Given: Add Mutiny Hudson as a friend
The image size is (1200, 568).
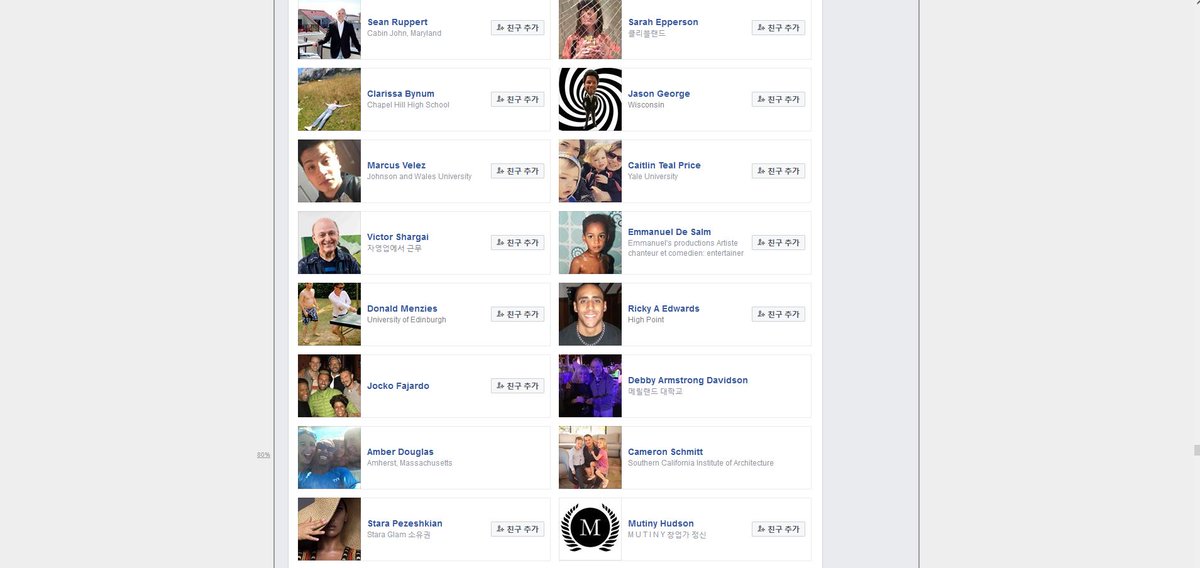Looking at the screenshot, I should 778,529.
